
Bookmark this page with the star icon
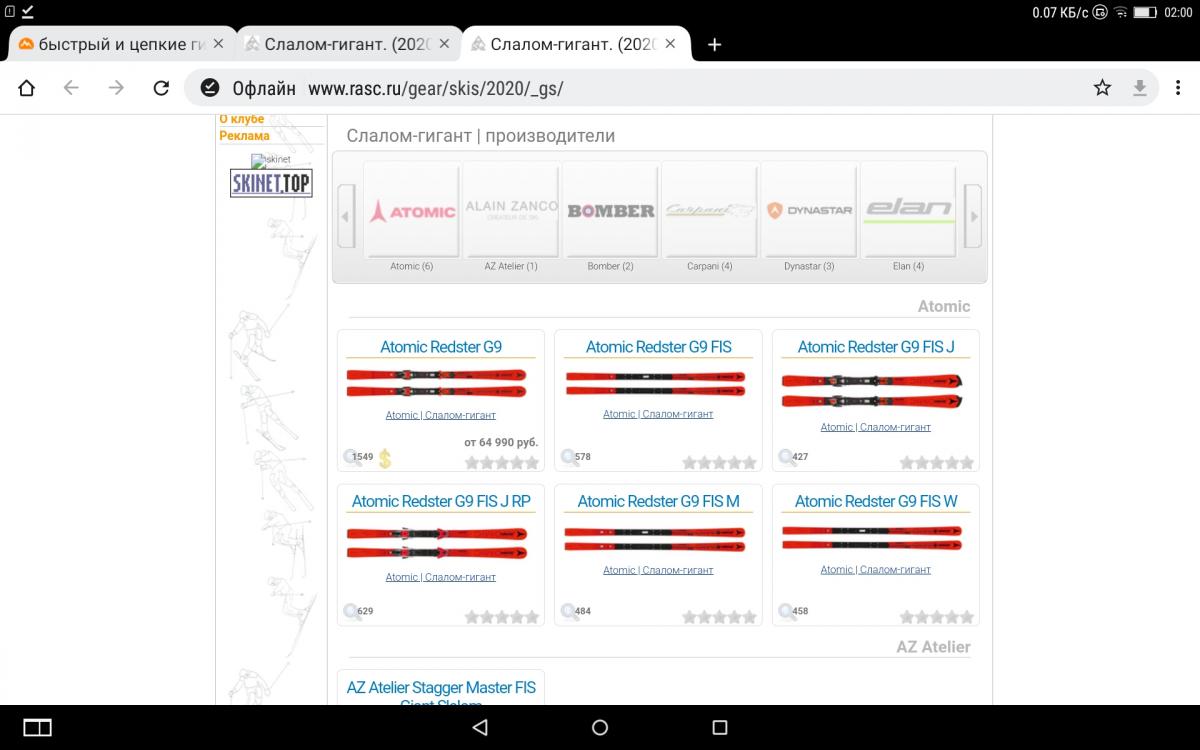click(1102, 88)
